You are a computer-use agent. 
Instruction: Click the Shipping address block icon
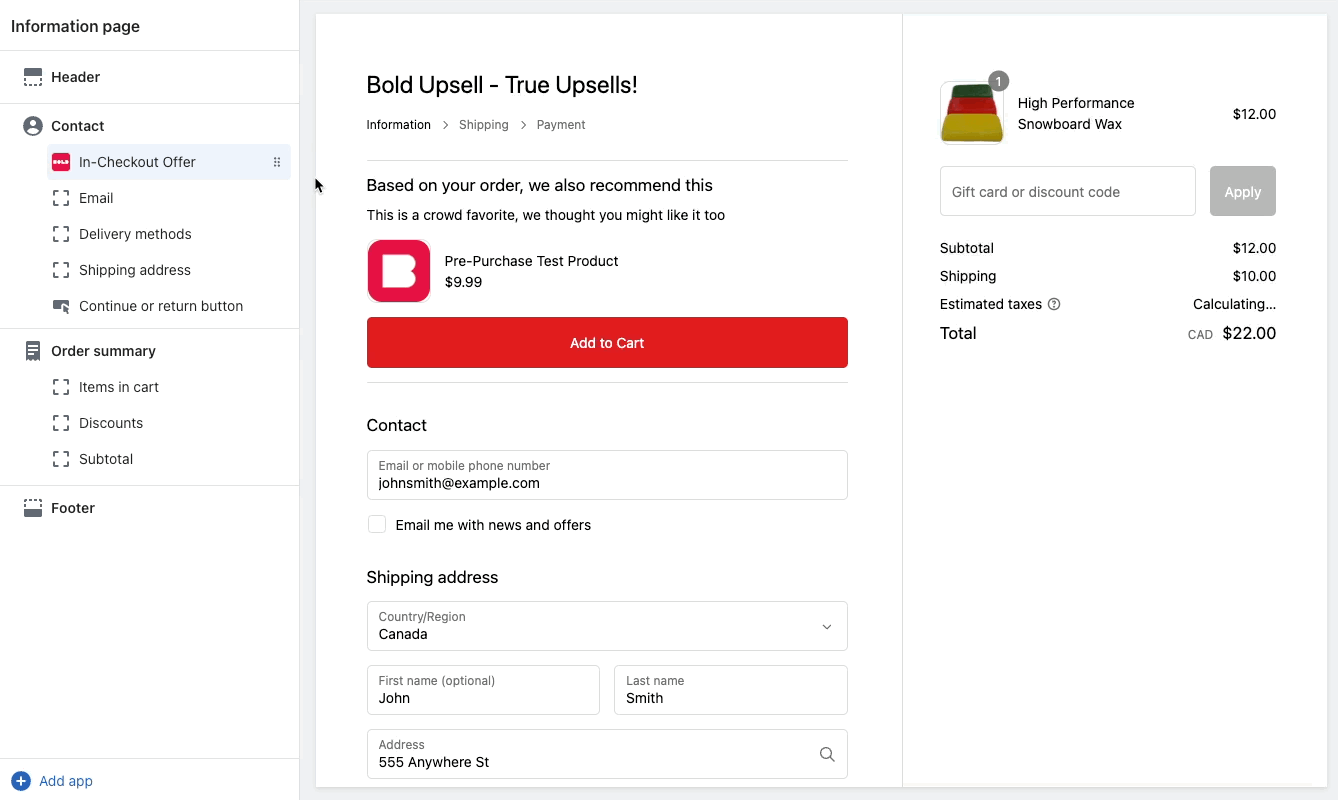tap(61, 270)
